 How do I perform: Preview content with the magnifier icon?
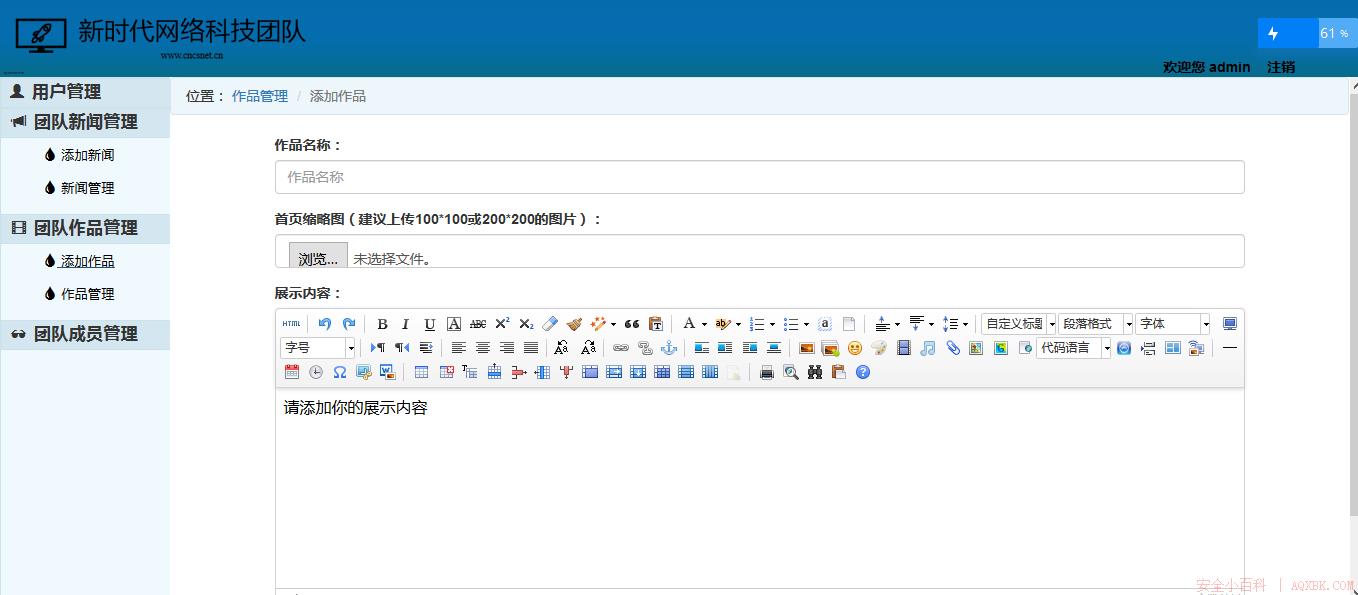click(x=791, y=372)
